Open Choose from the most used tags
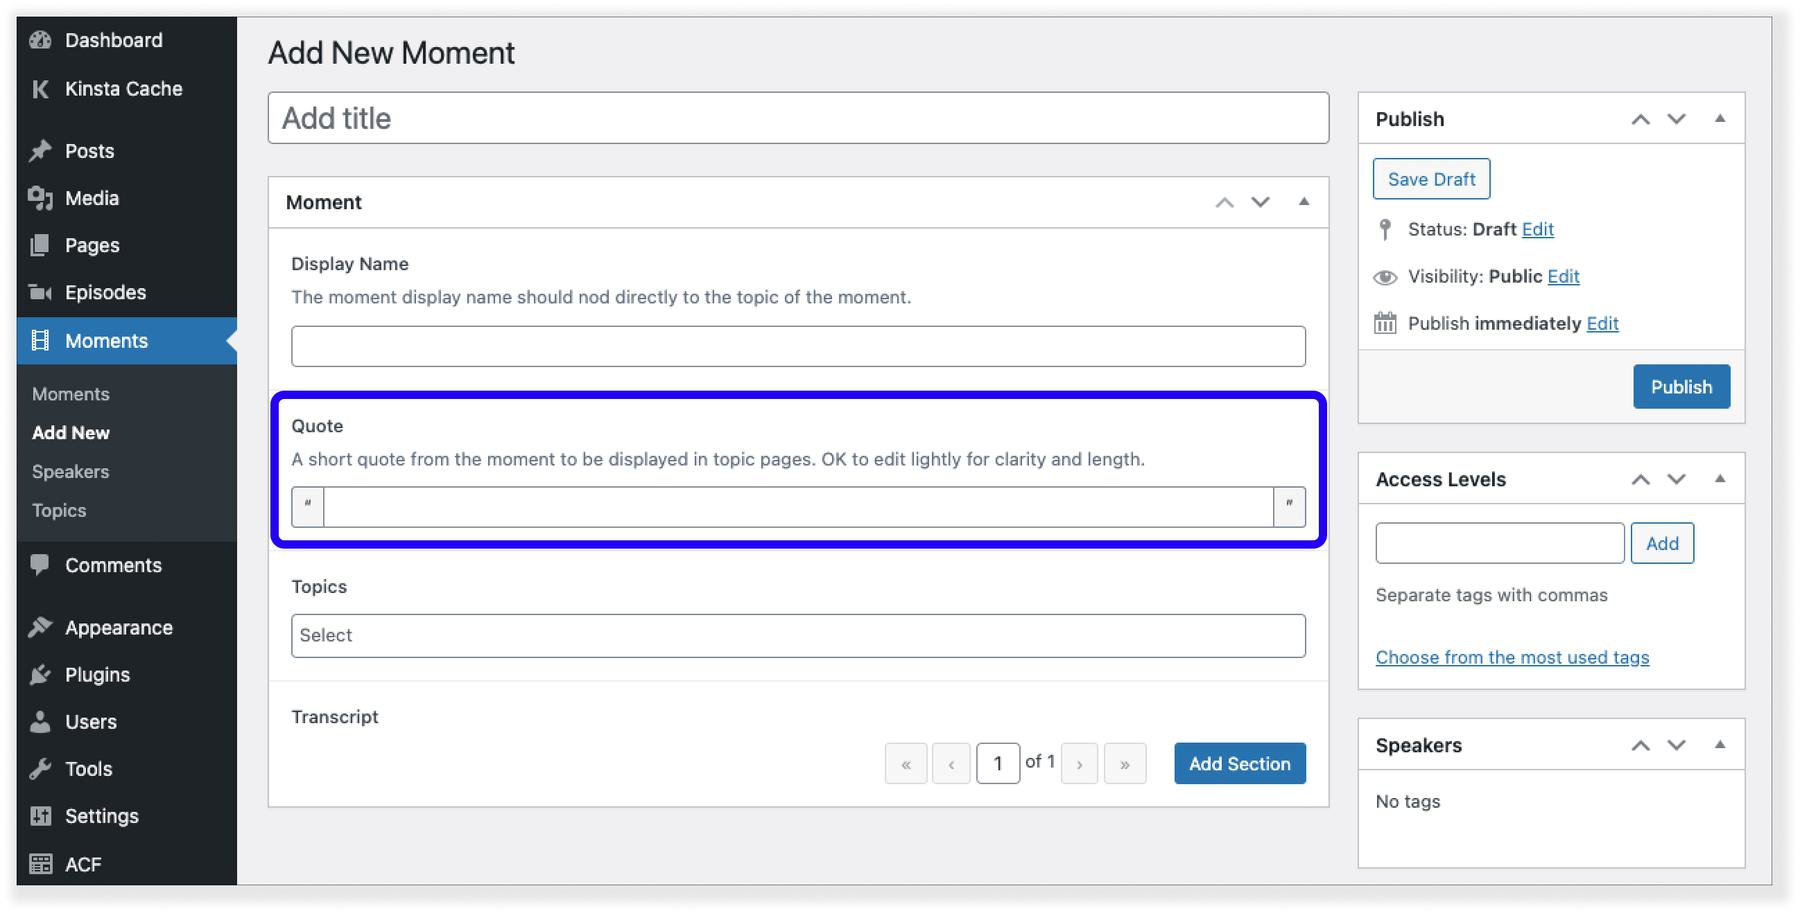The height and width of the screenshot is (913, 1800). pos(1512,657)
